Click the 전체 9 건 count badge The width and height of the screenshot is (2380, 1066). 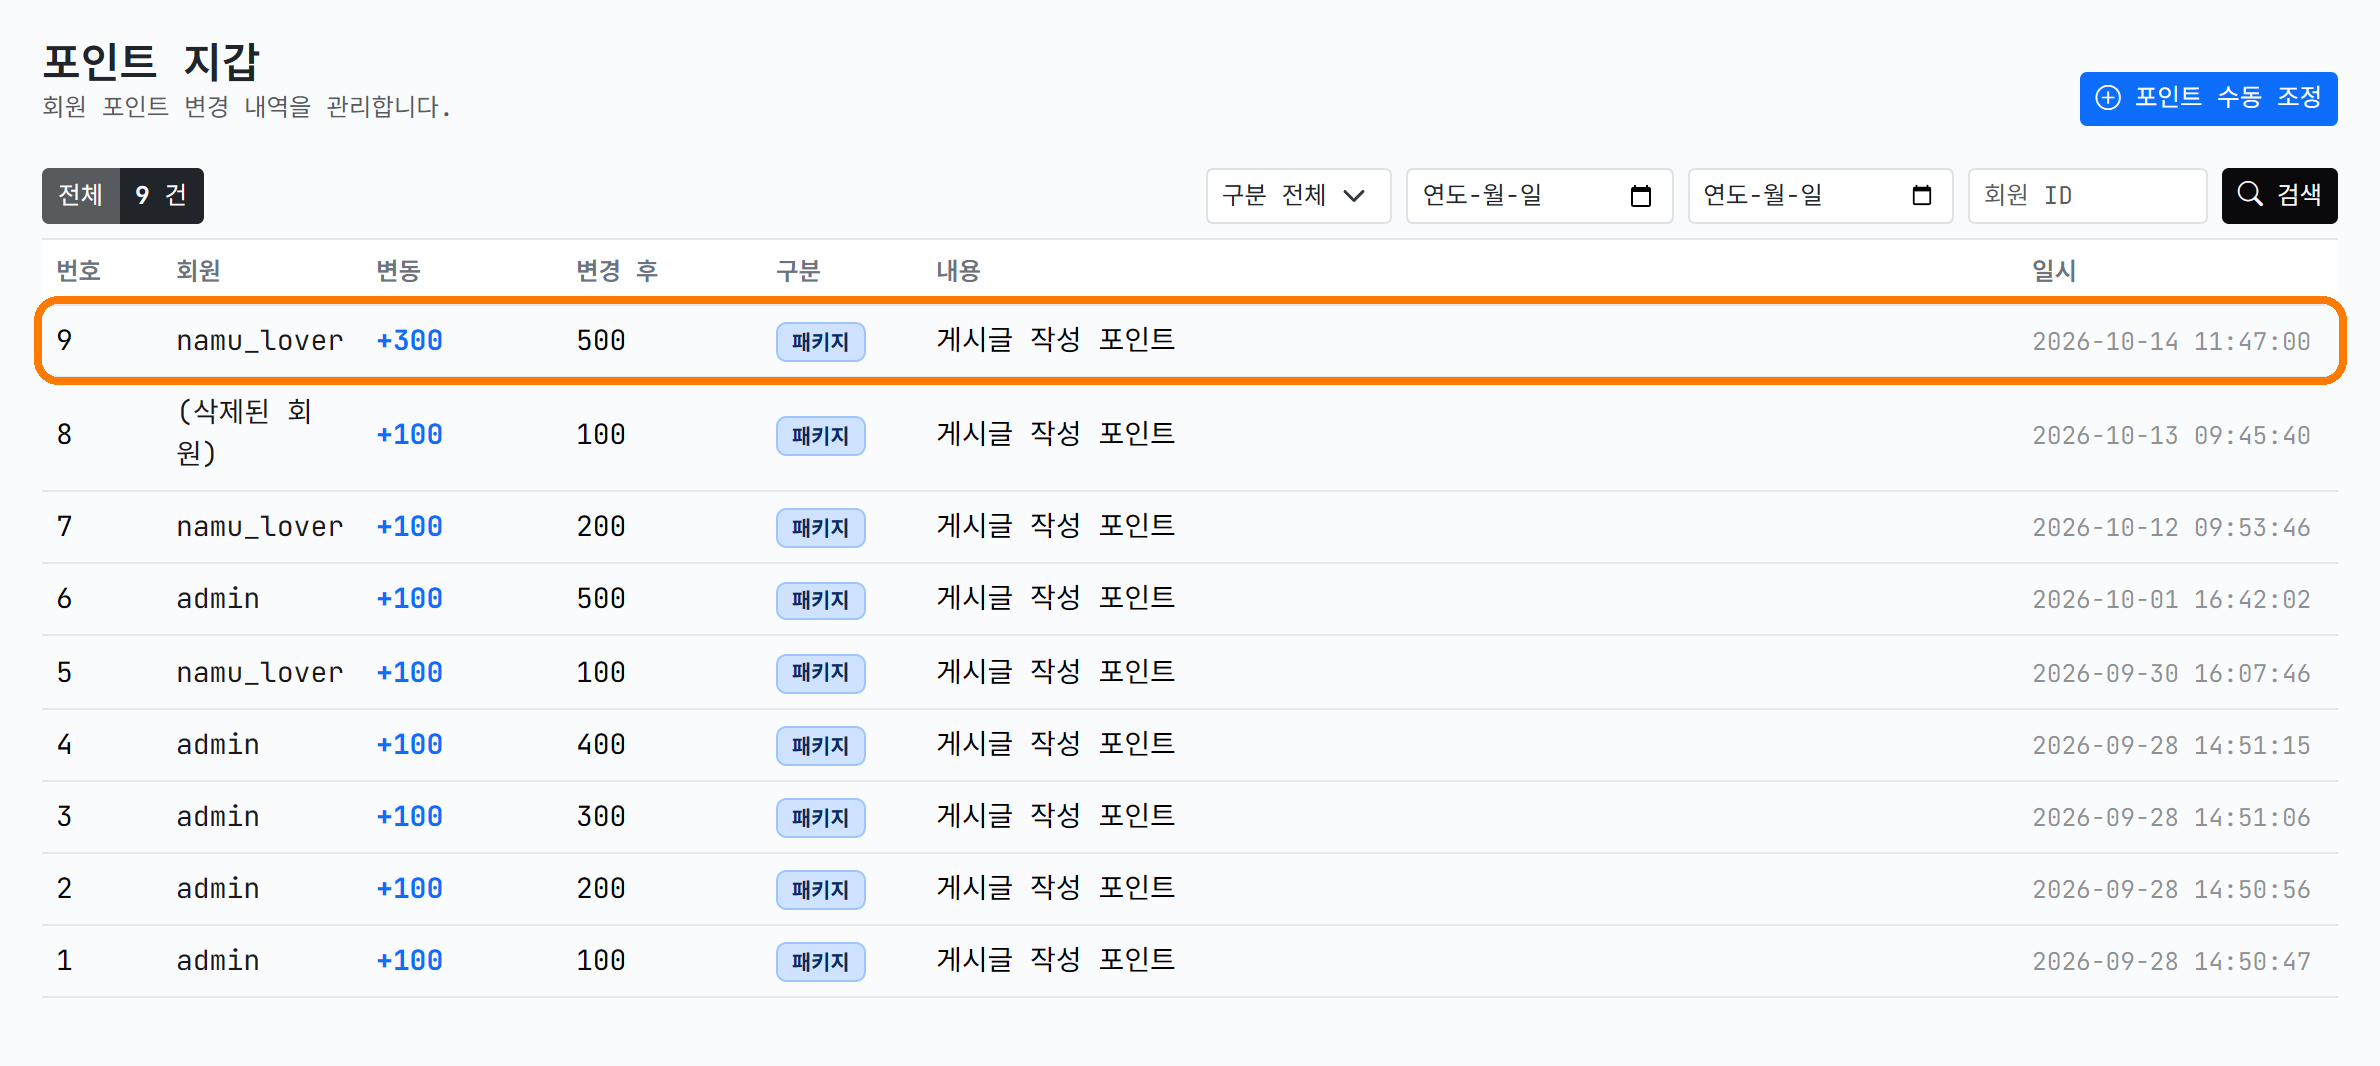tap(123, 196)
